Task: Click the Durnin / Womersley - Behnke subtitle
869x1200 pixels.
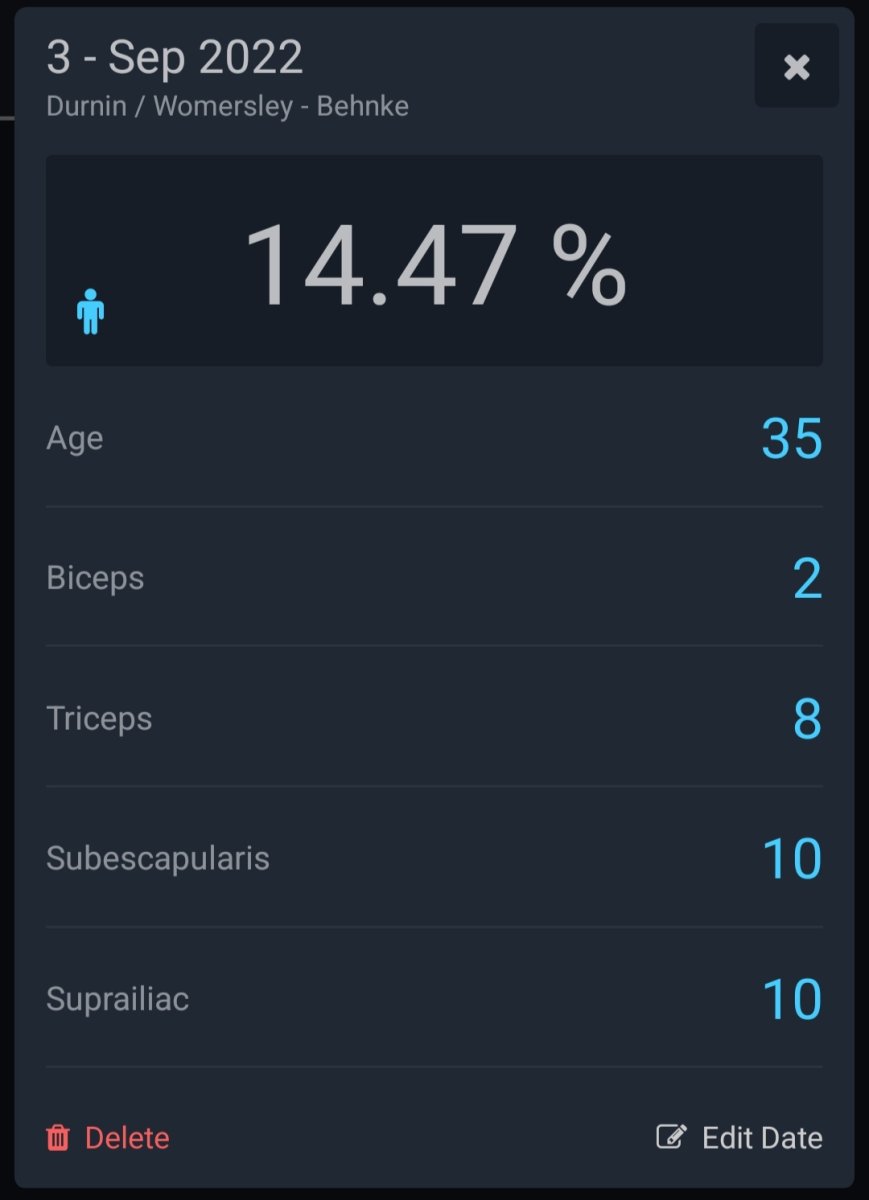Action: pos(227,107)
